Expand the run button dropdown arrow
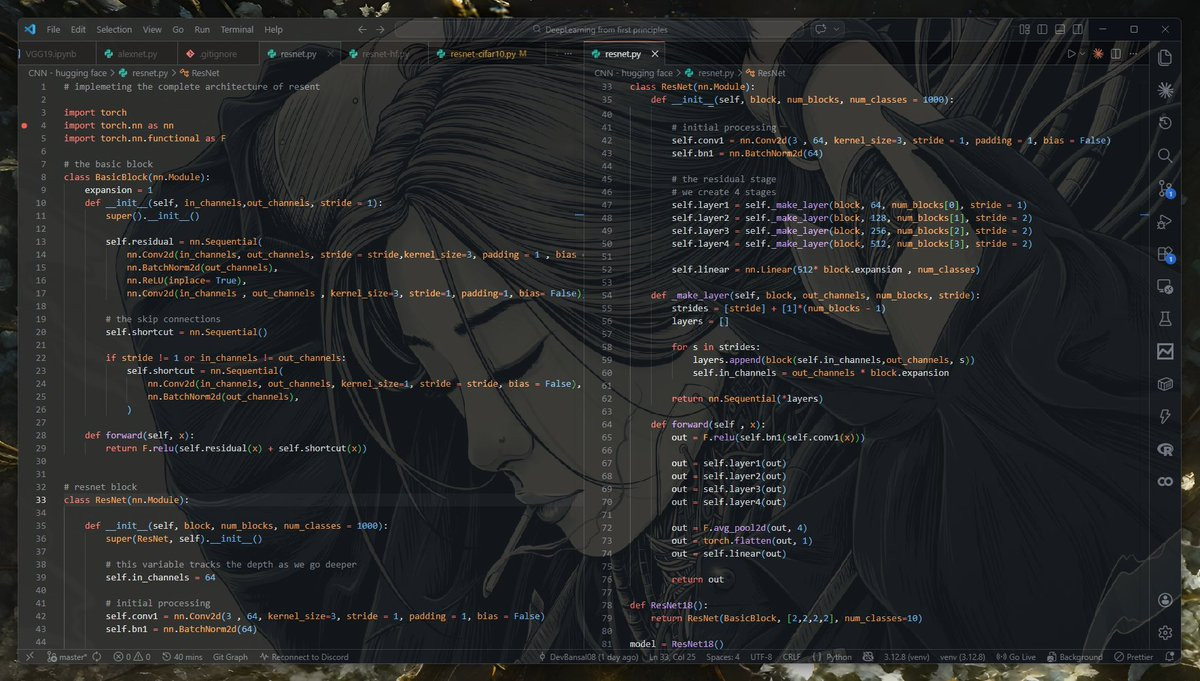Image resolution: width=1200 pixels, height=681 pixels. click(x=1084, y=53)
